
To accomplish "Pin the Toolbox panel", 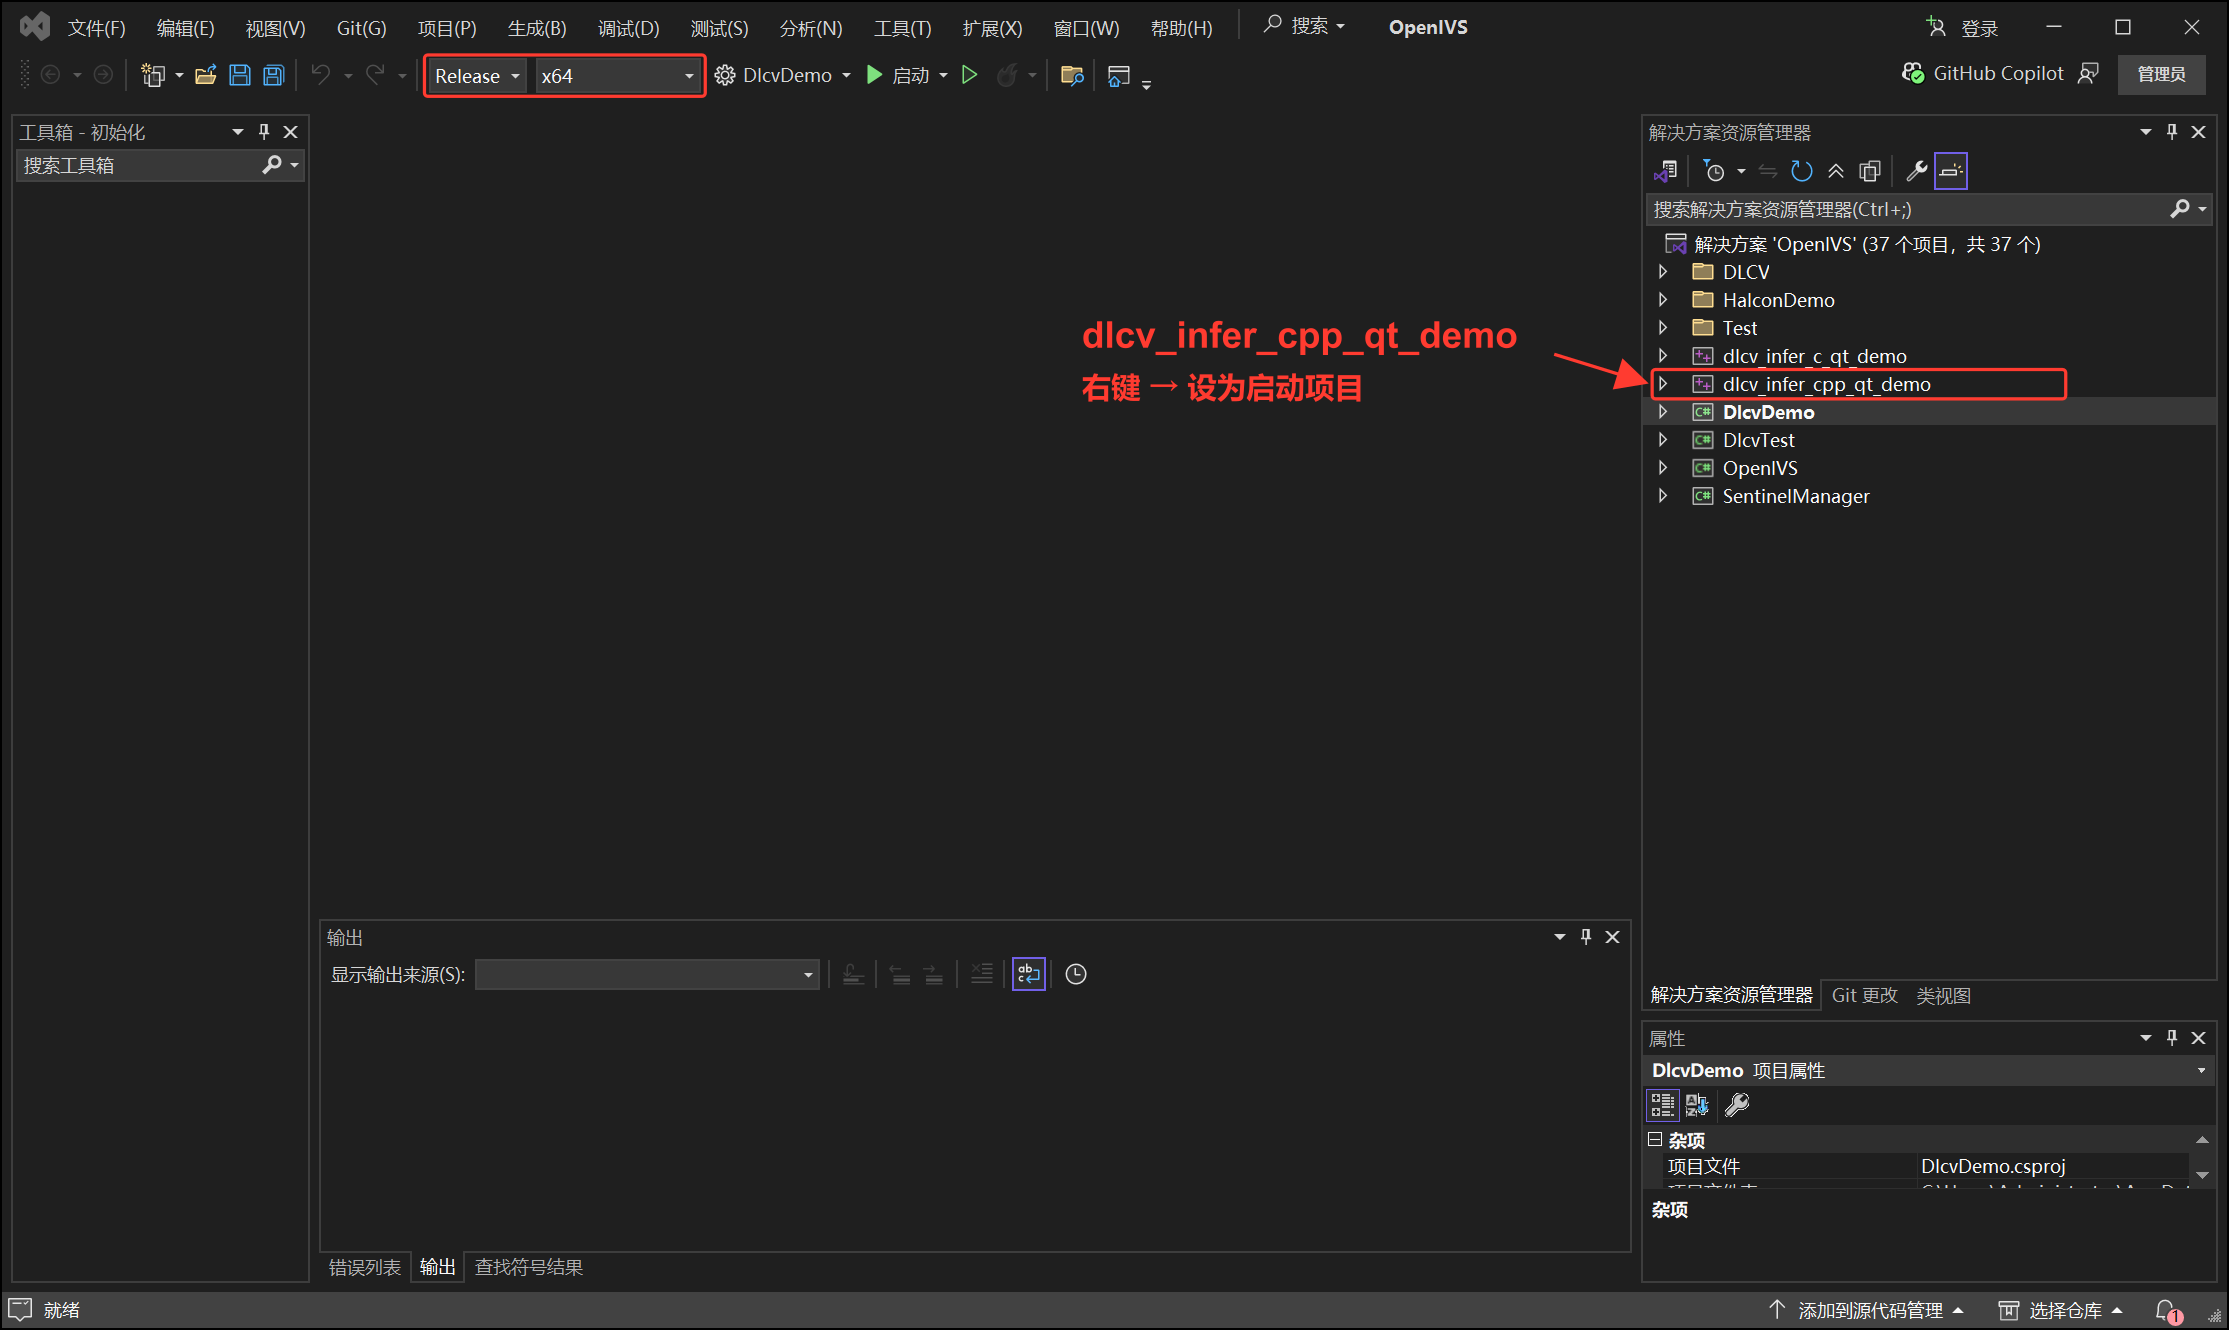I will (x=264, y=132).
